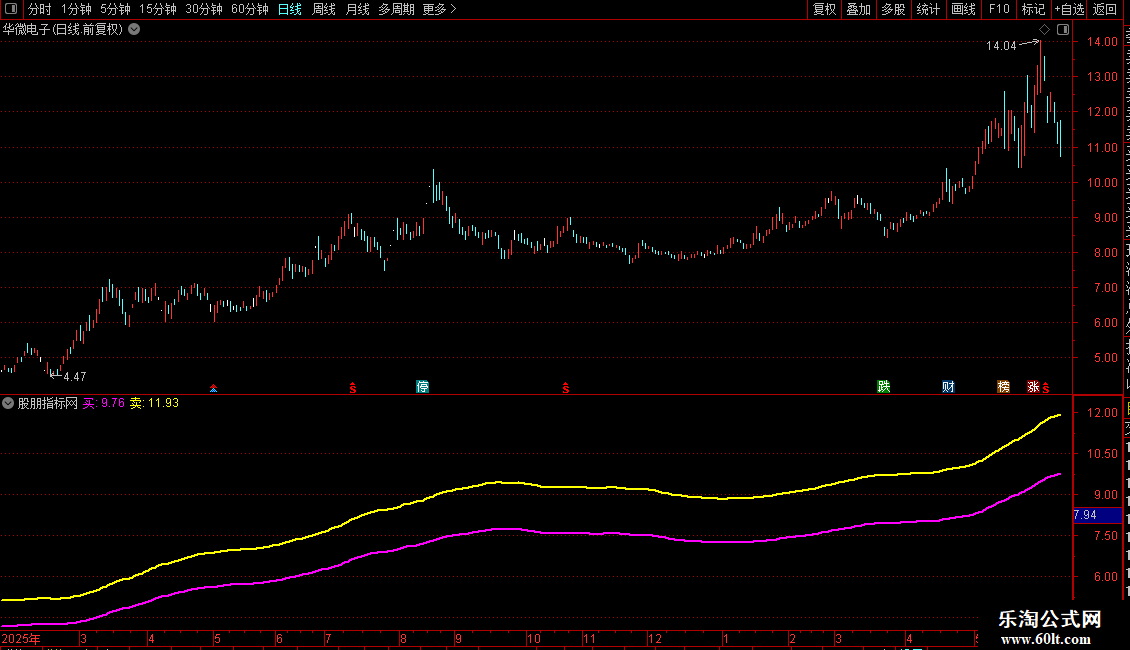Viewport: 1130px width, 650px height.
Task: Click the red S marker near November
Action: click(566, 388)
